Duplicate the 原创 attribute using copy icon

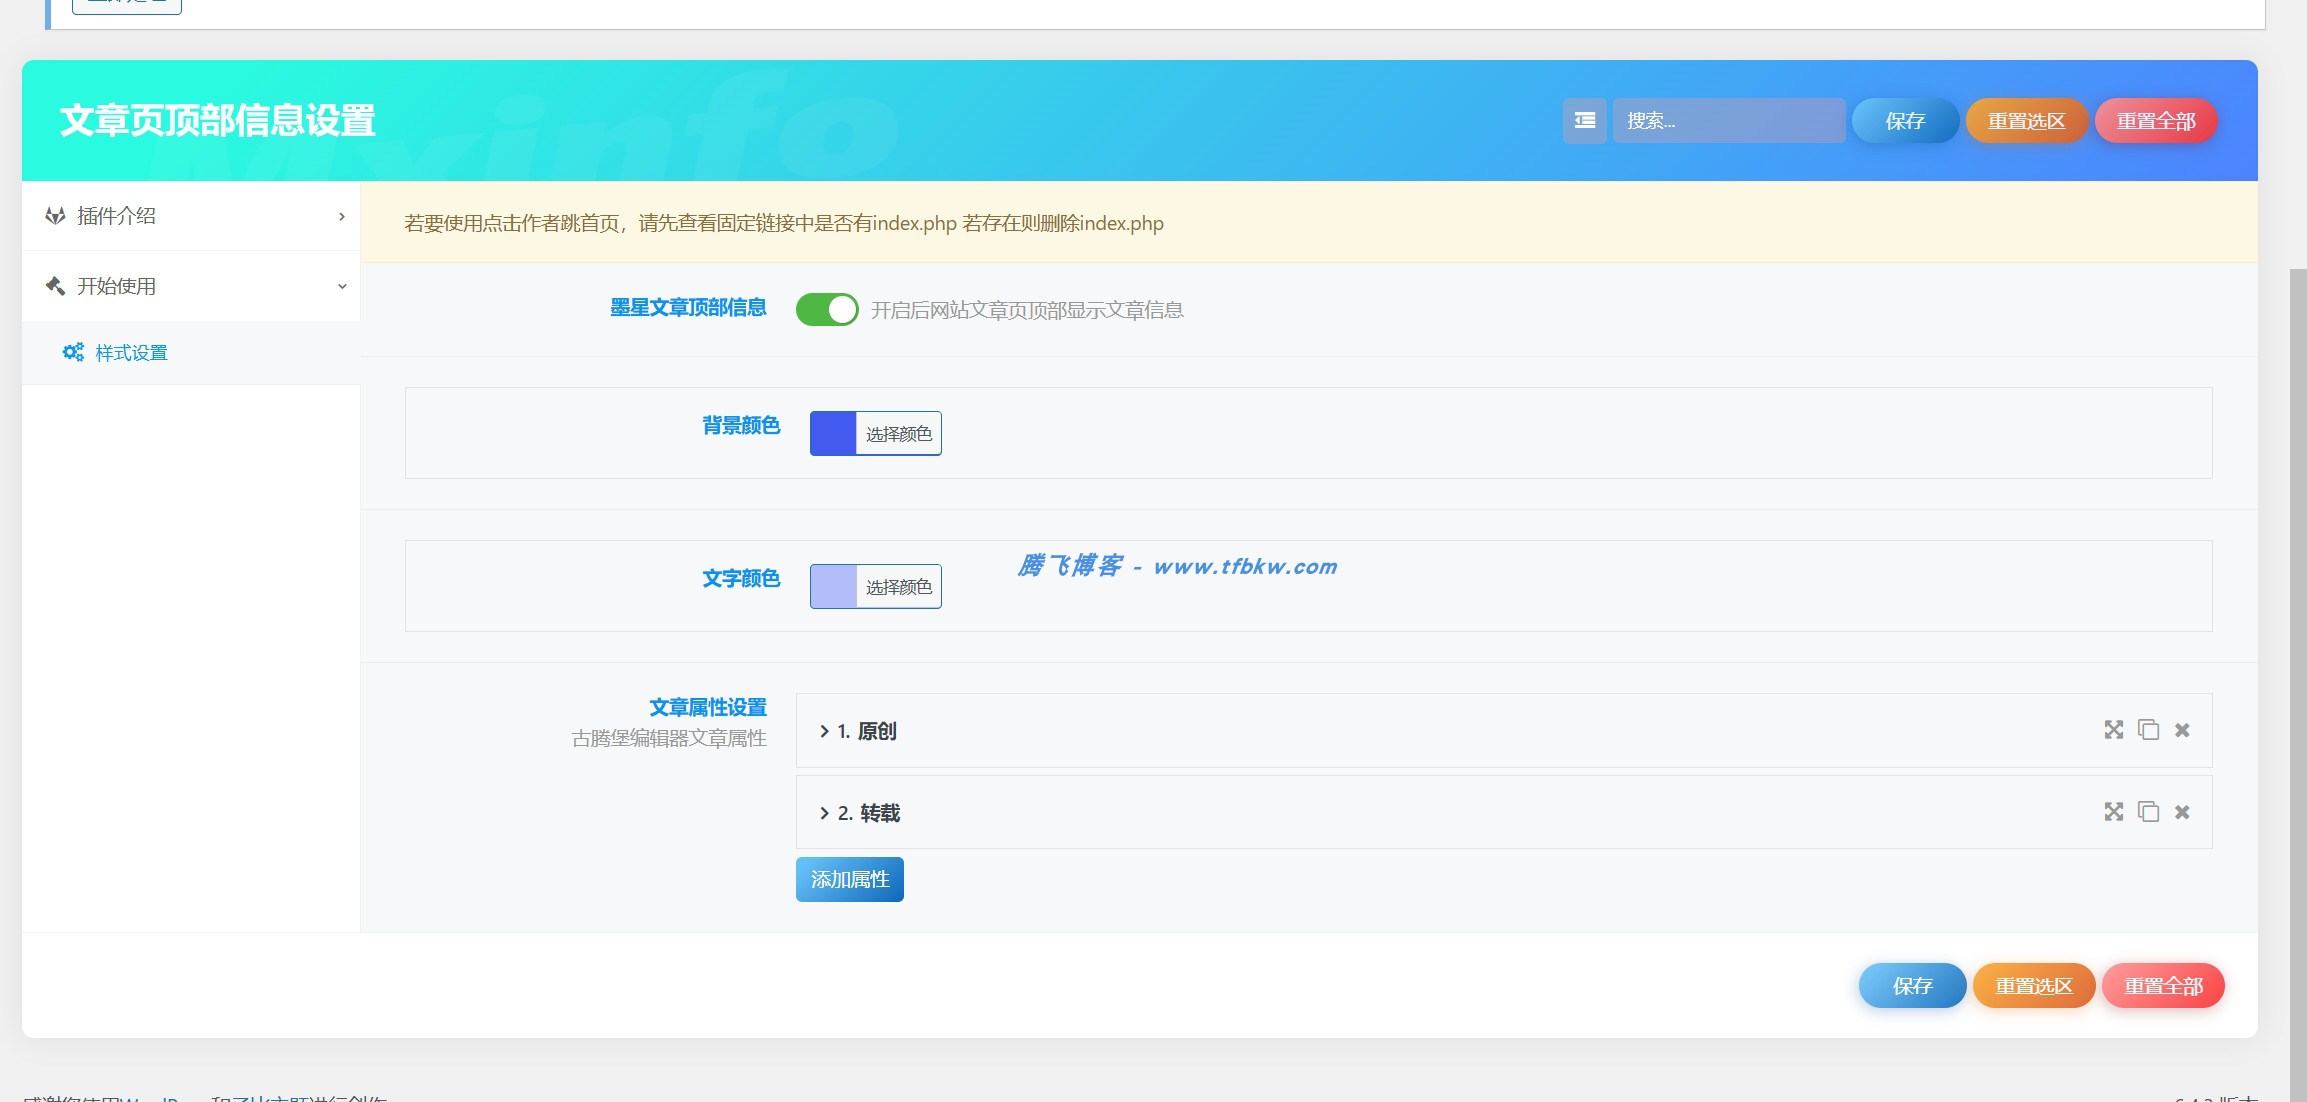2148,730
